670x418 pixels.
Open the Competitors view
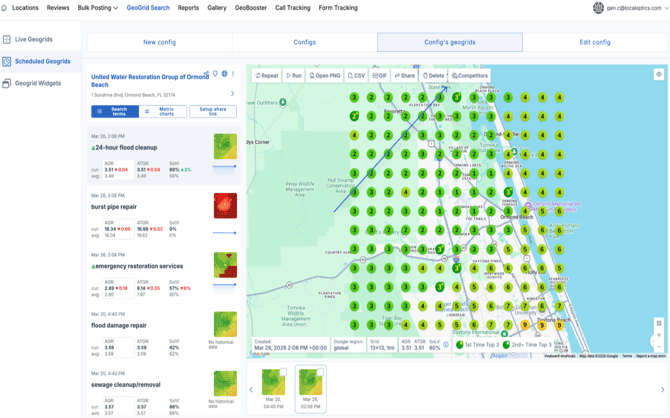coord(470,76)
